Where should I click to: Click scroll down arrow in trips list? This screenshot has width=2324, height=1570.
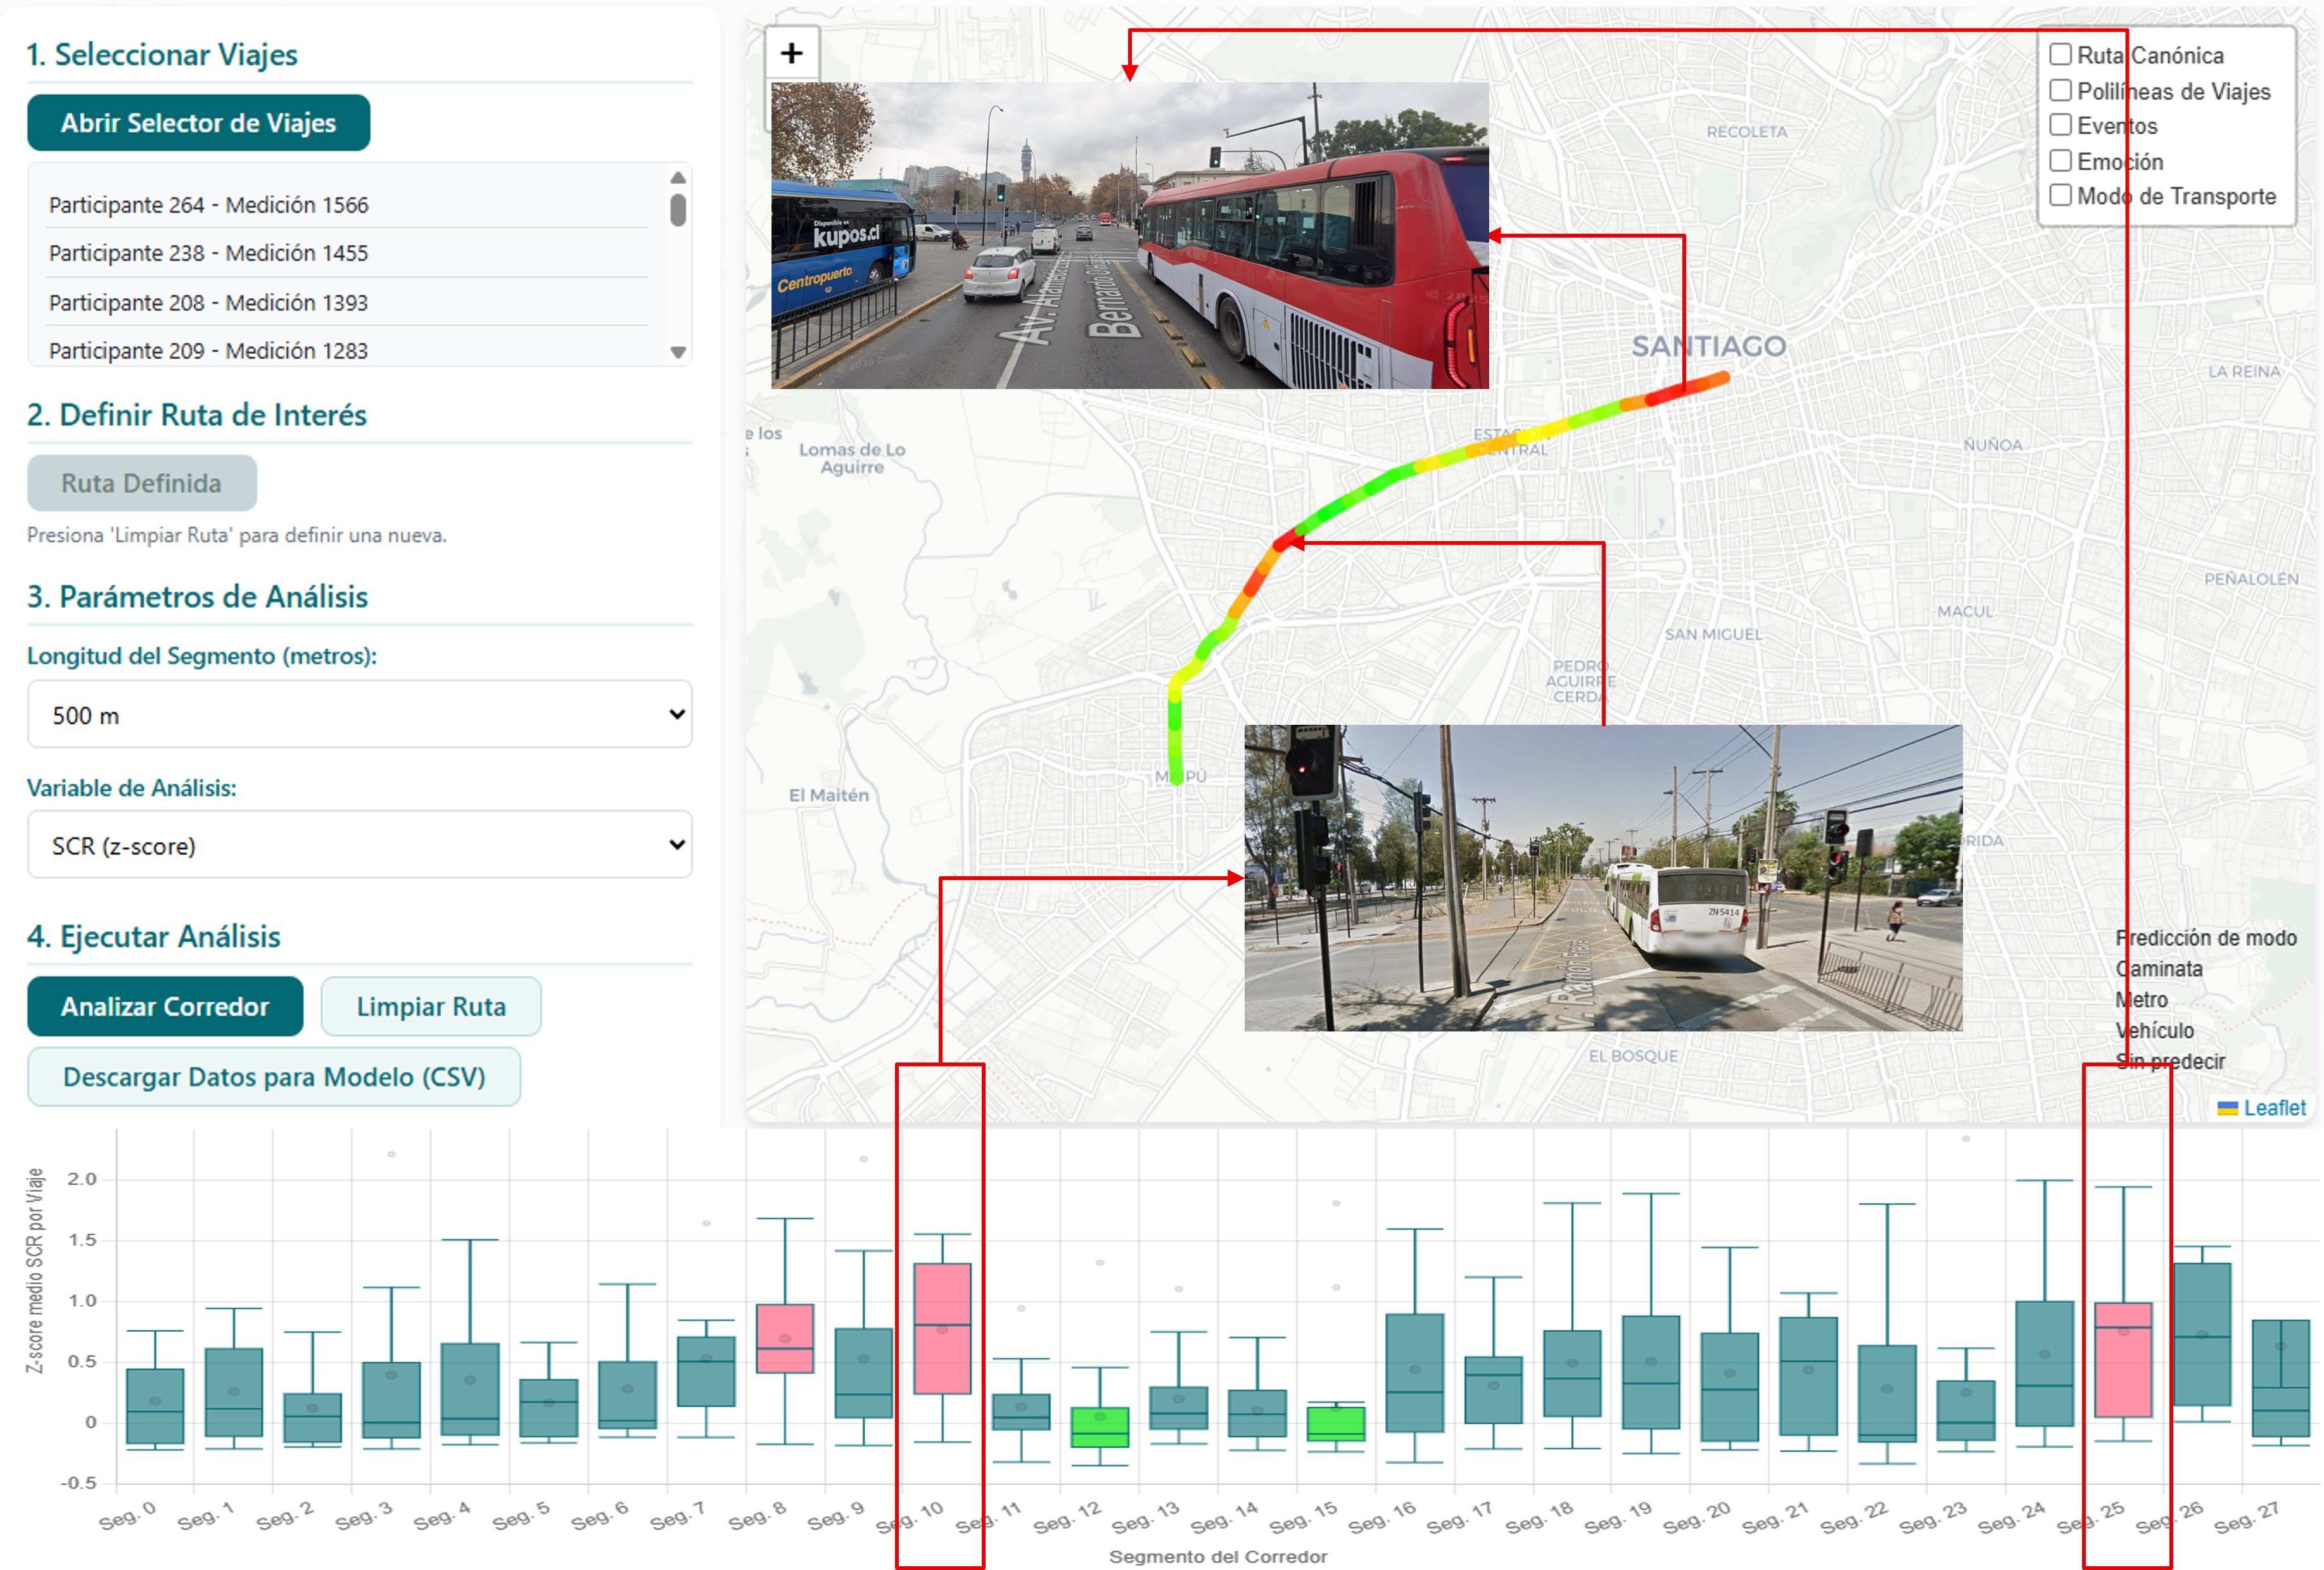coord(678,352)
